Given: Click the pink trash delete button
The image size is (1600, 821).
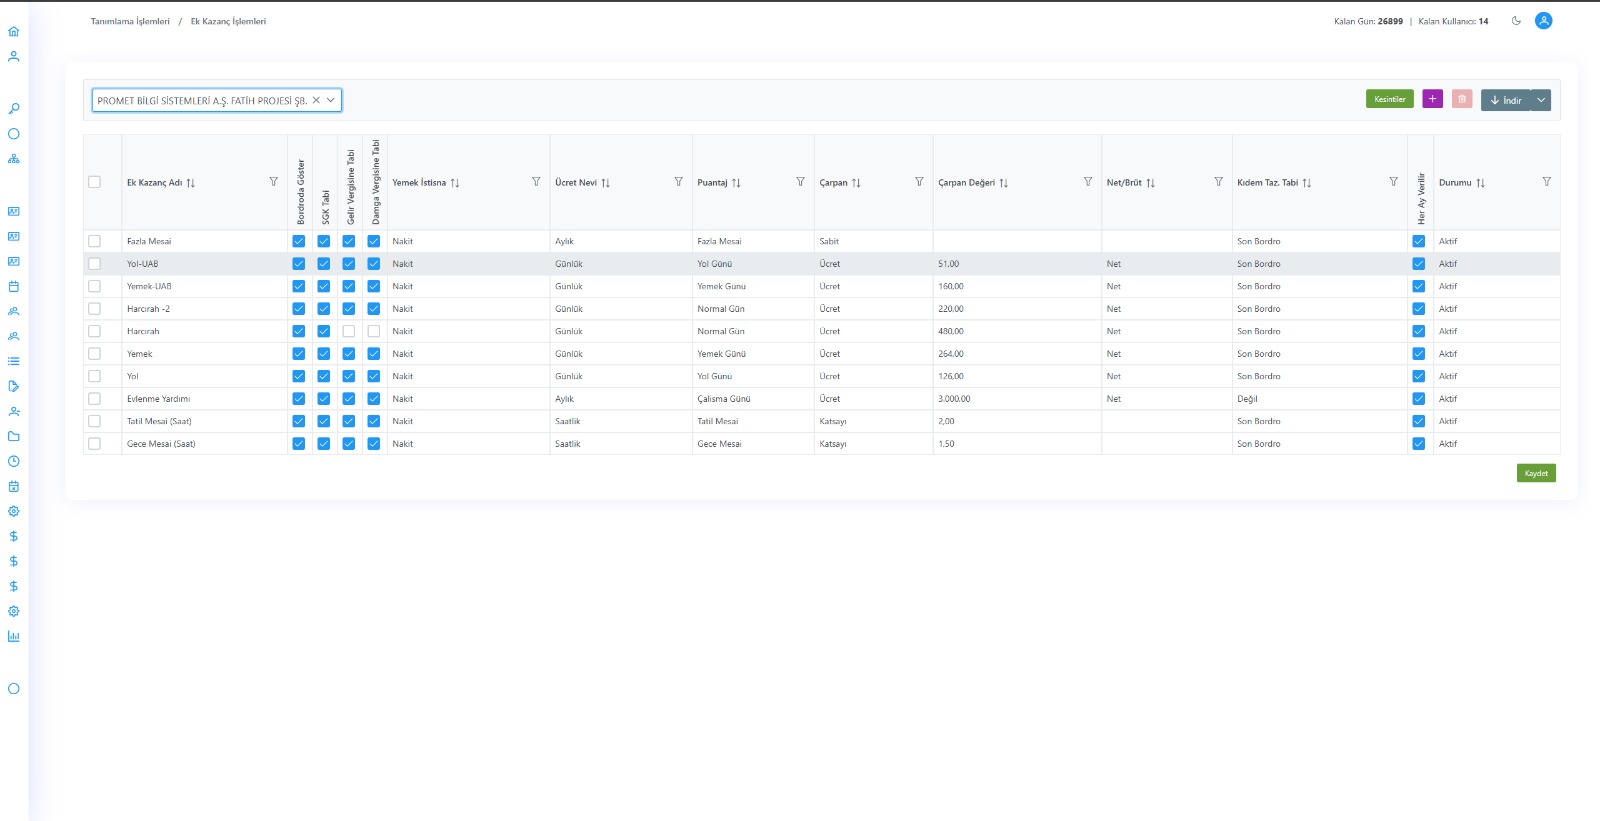Looking at the screenshot, I should point(1461,99).
